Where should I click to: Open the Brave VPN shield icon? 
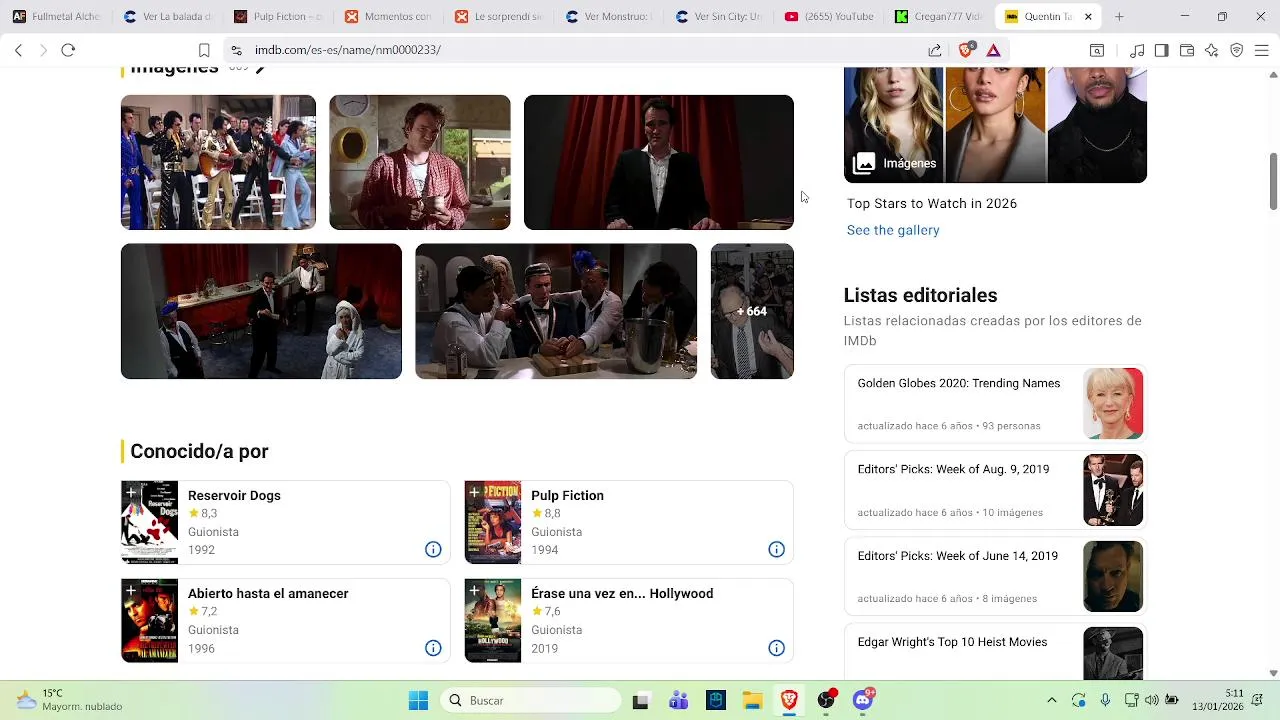(1236, 50)
